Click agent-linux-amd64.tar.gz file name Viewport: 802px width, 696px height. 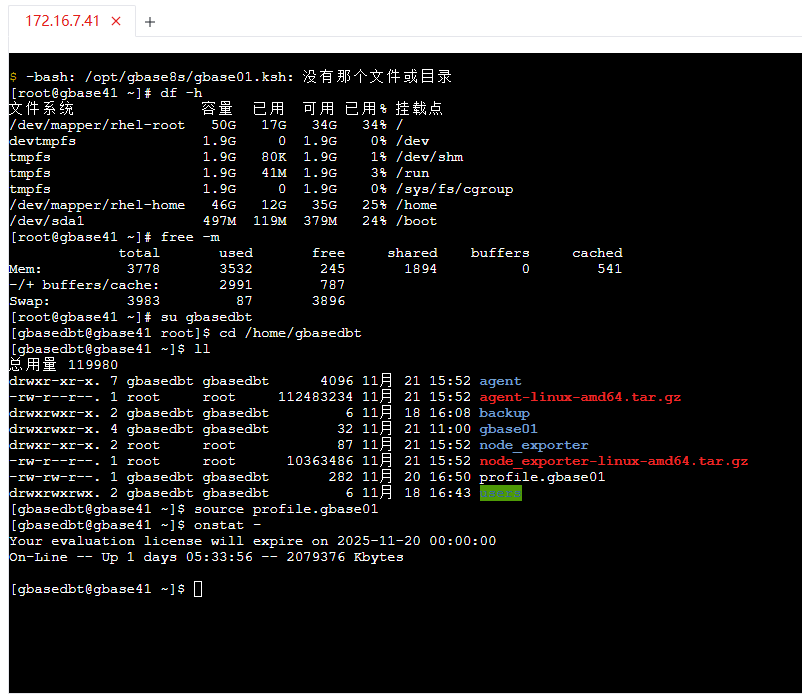pyautogui.click(x=580, y=397)
